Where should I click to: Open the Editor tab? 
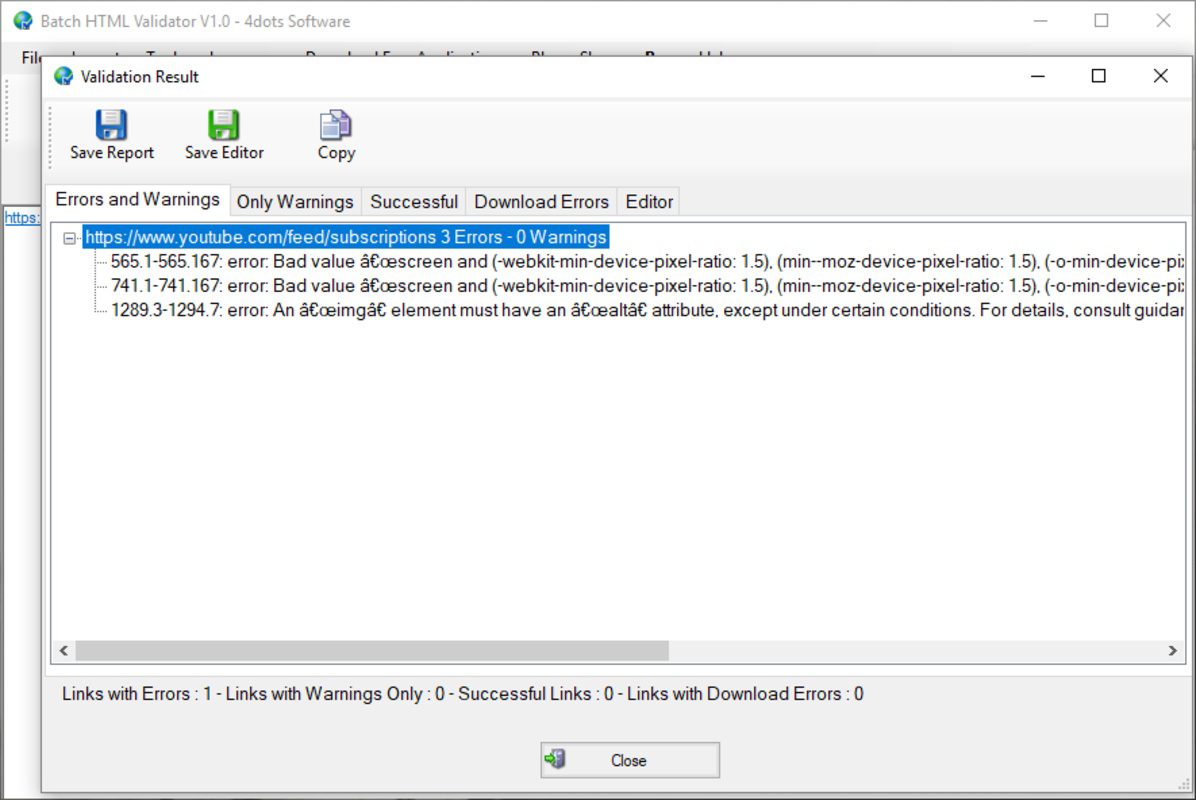coord(649,202)
